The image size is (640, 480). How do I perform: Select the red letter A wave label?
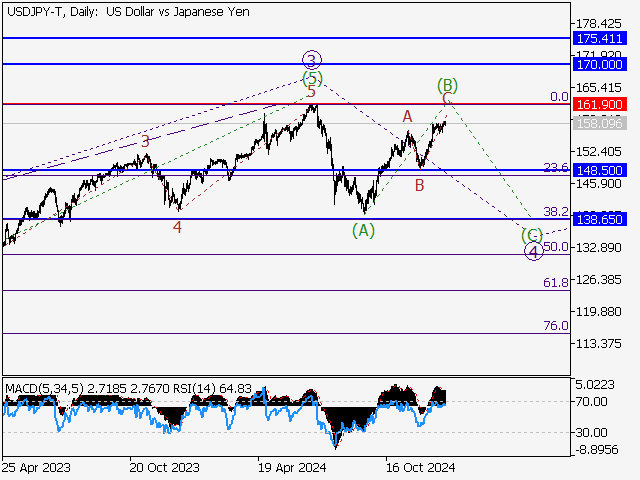408,116
